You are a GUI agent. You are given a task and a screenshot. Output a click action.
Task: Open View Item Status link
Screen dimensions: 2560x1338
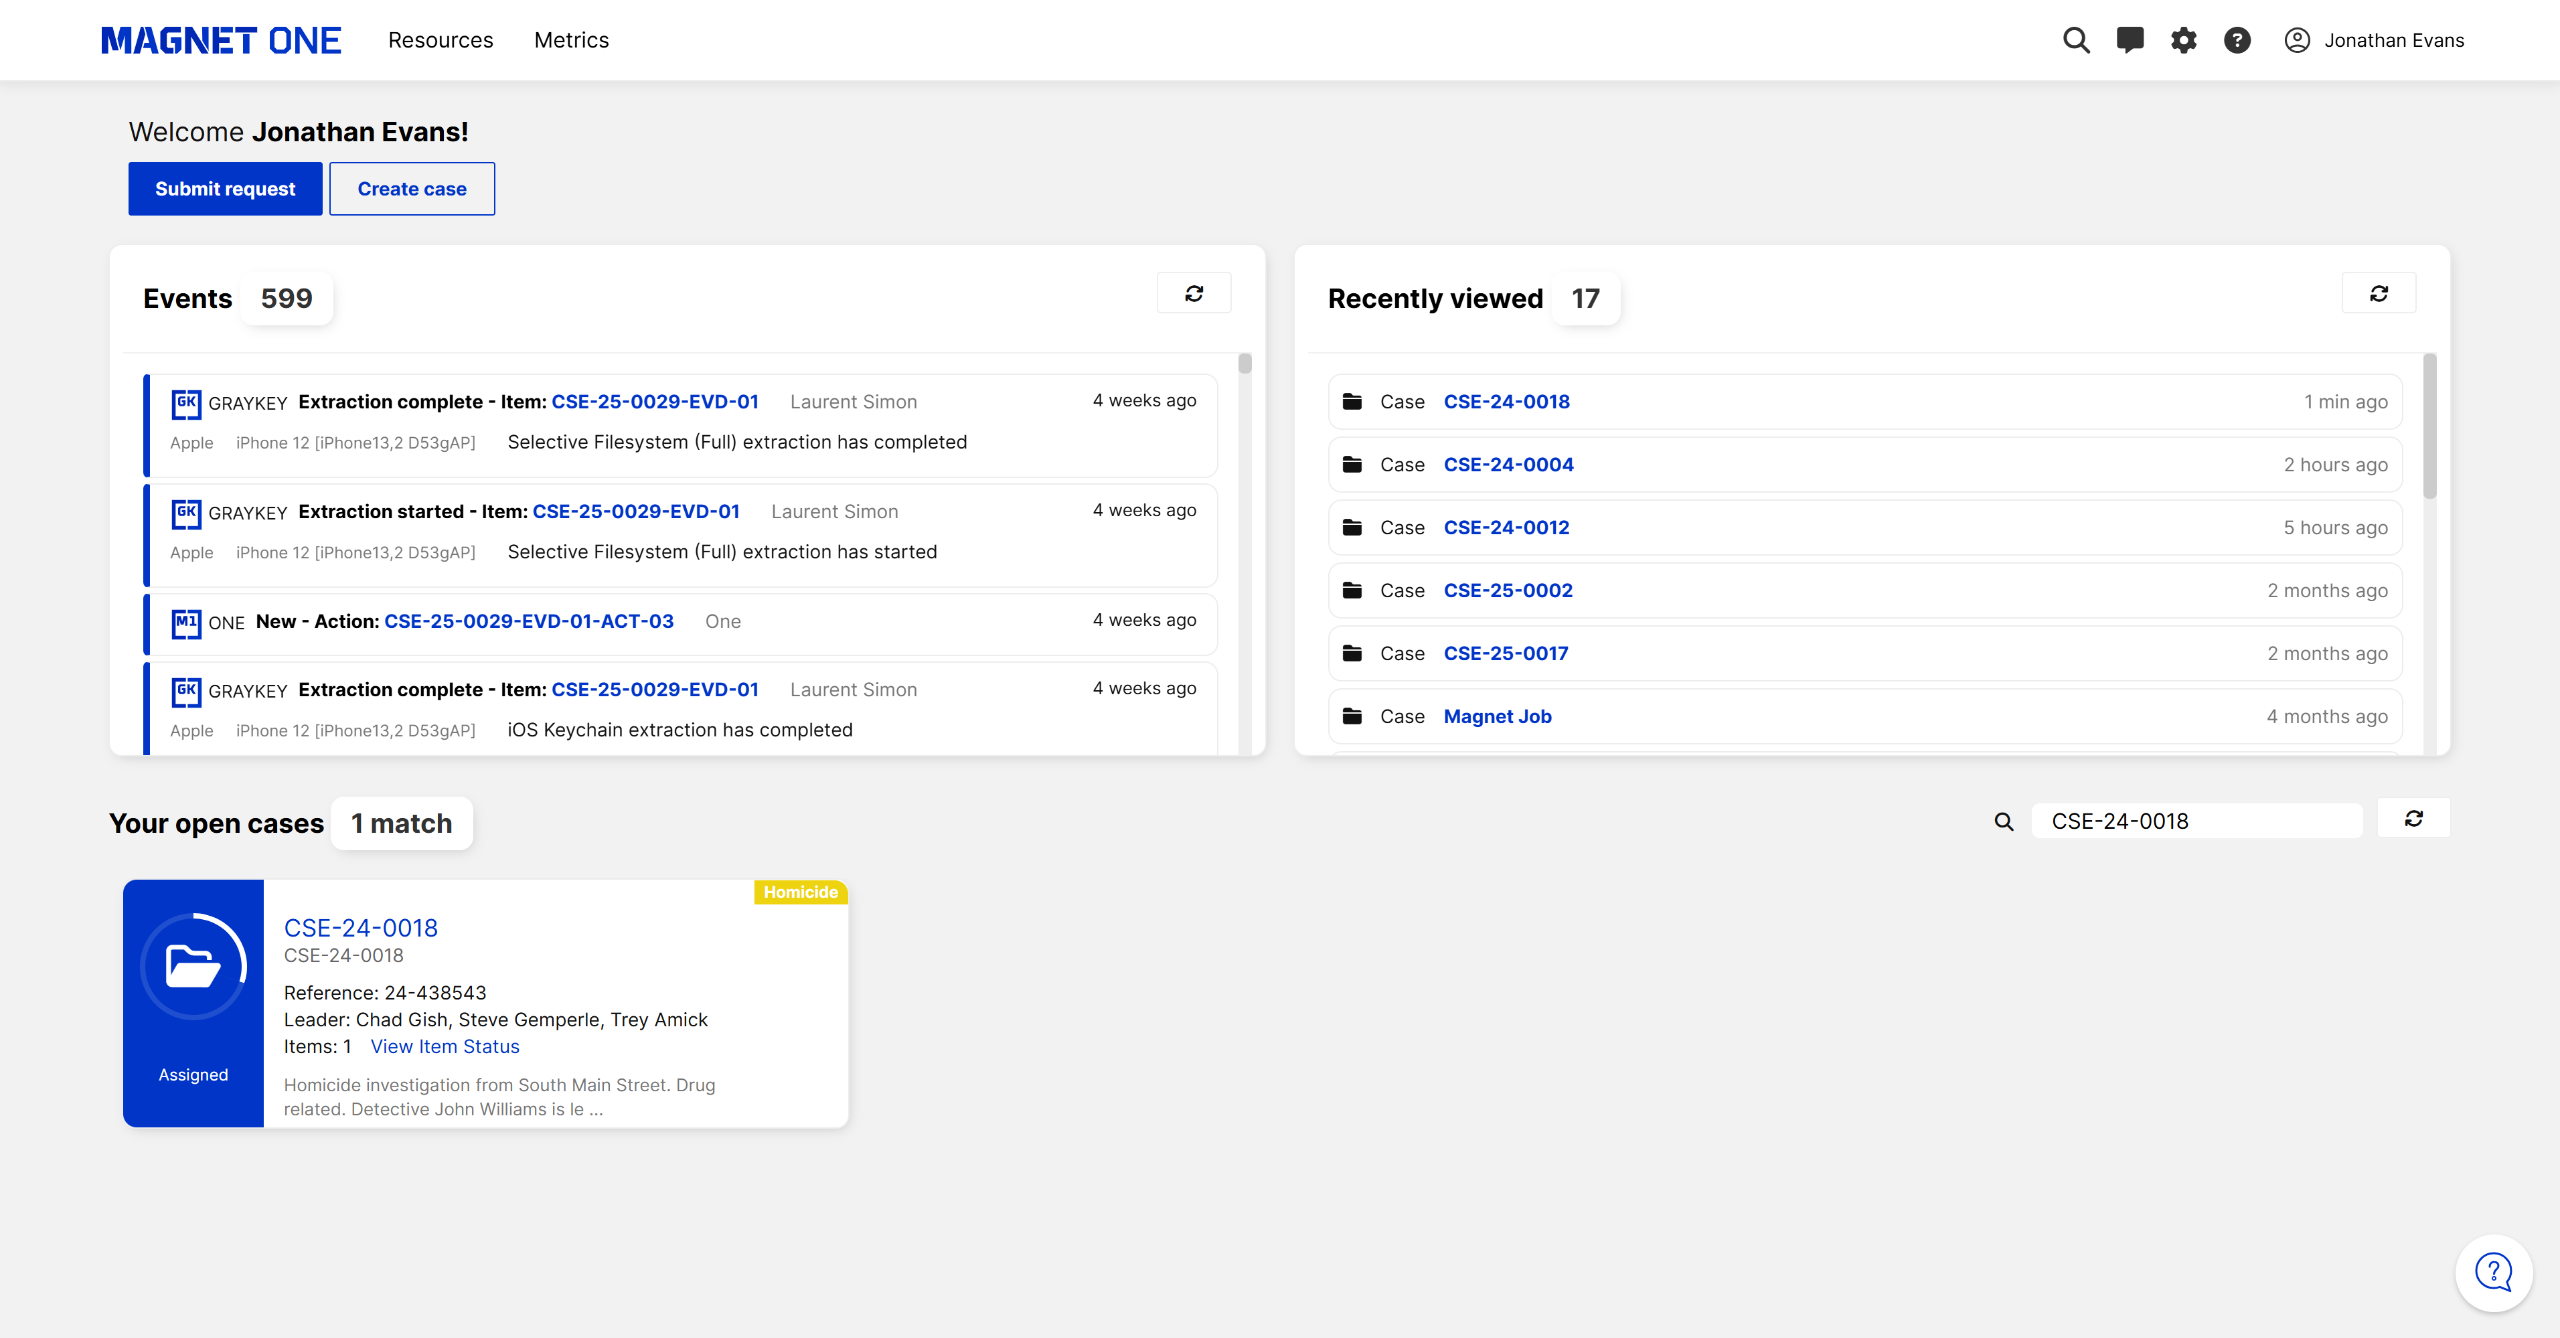445,1046
